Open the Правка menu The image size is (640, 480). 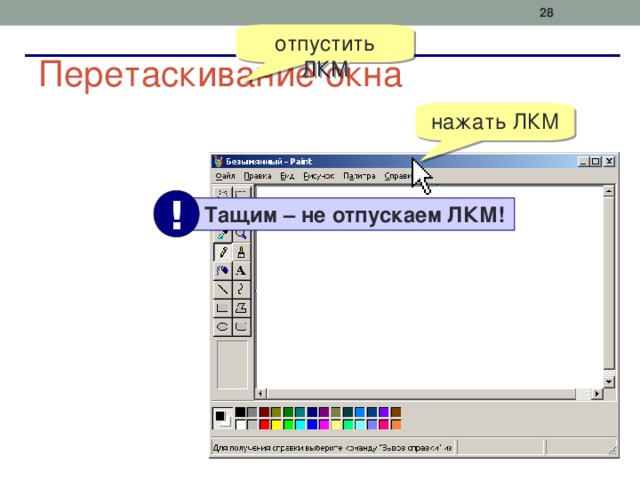click(258, 176)
